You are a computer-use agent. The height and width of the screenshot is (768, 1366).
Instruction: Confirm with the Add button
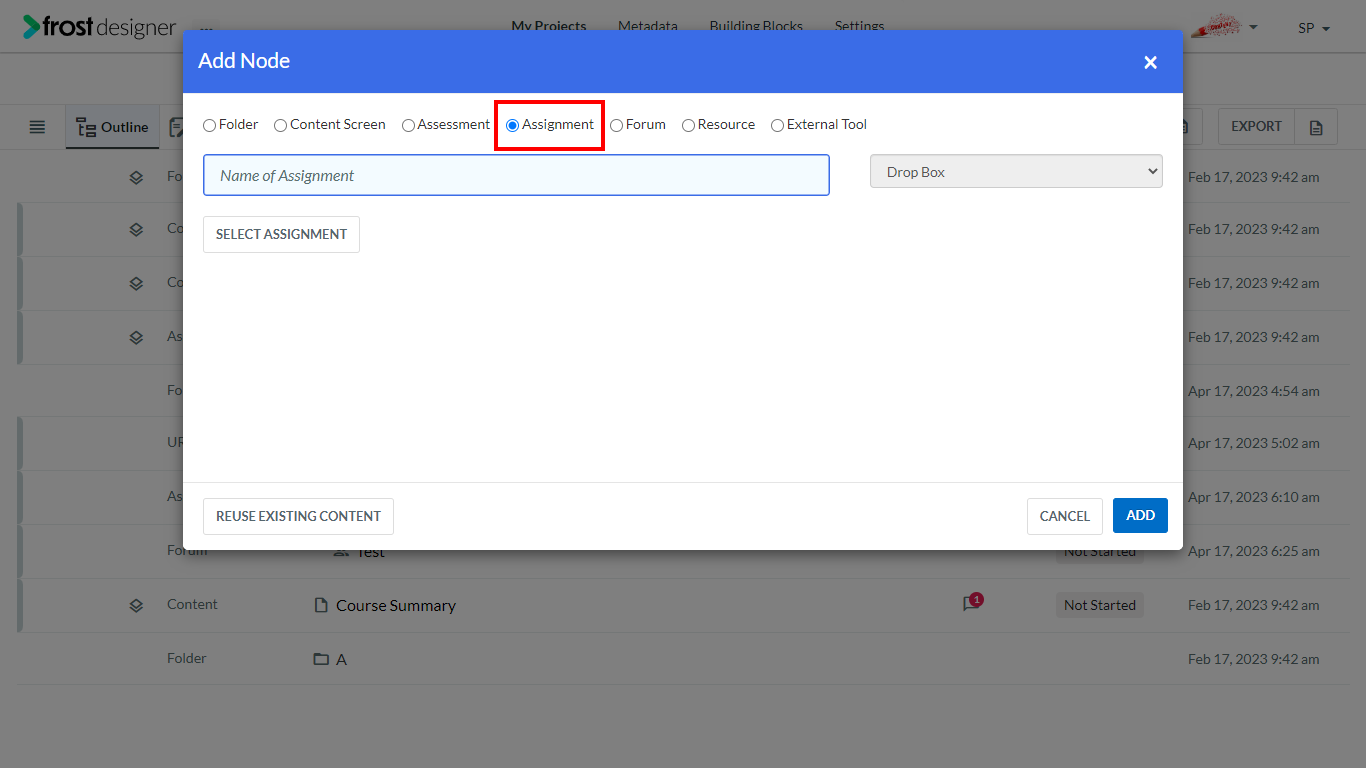pos(1140,515)
